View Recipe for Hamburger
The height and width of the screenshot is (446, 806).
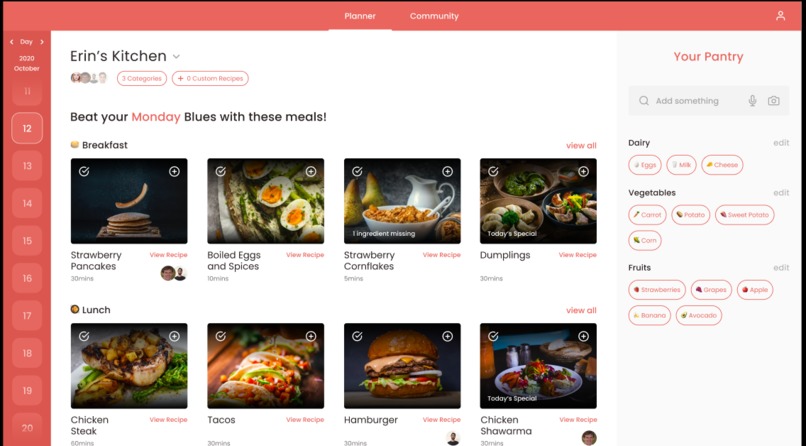[442, 420]
